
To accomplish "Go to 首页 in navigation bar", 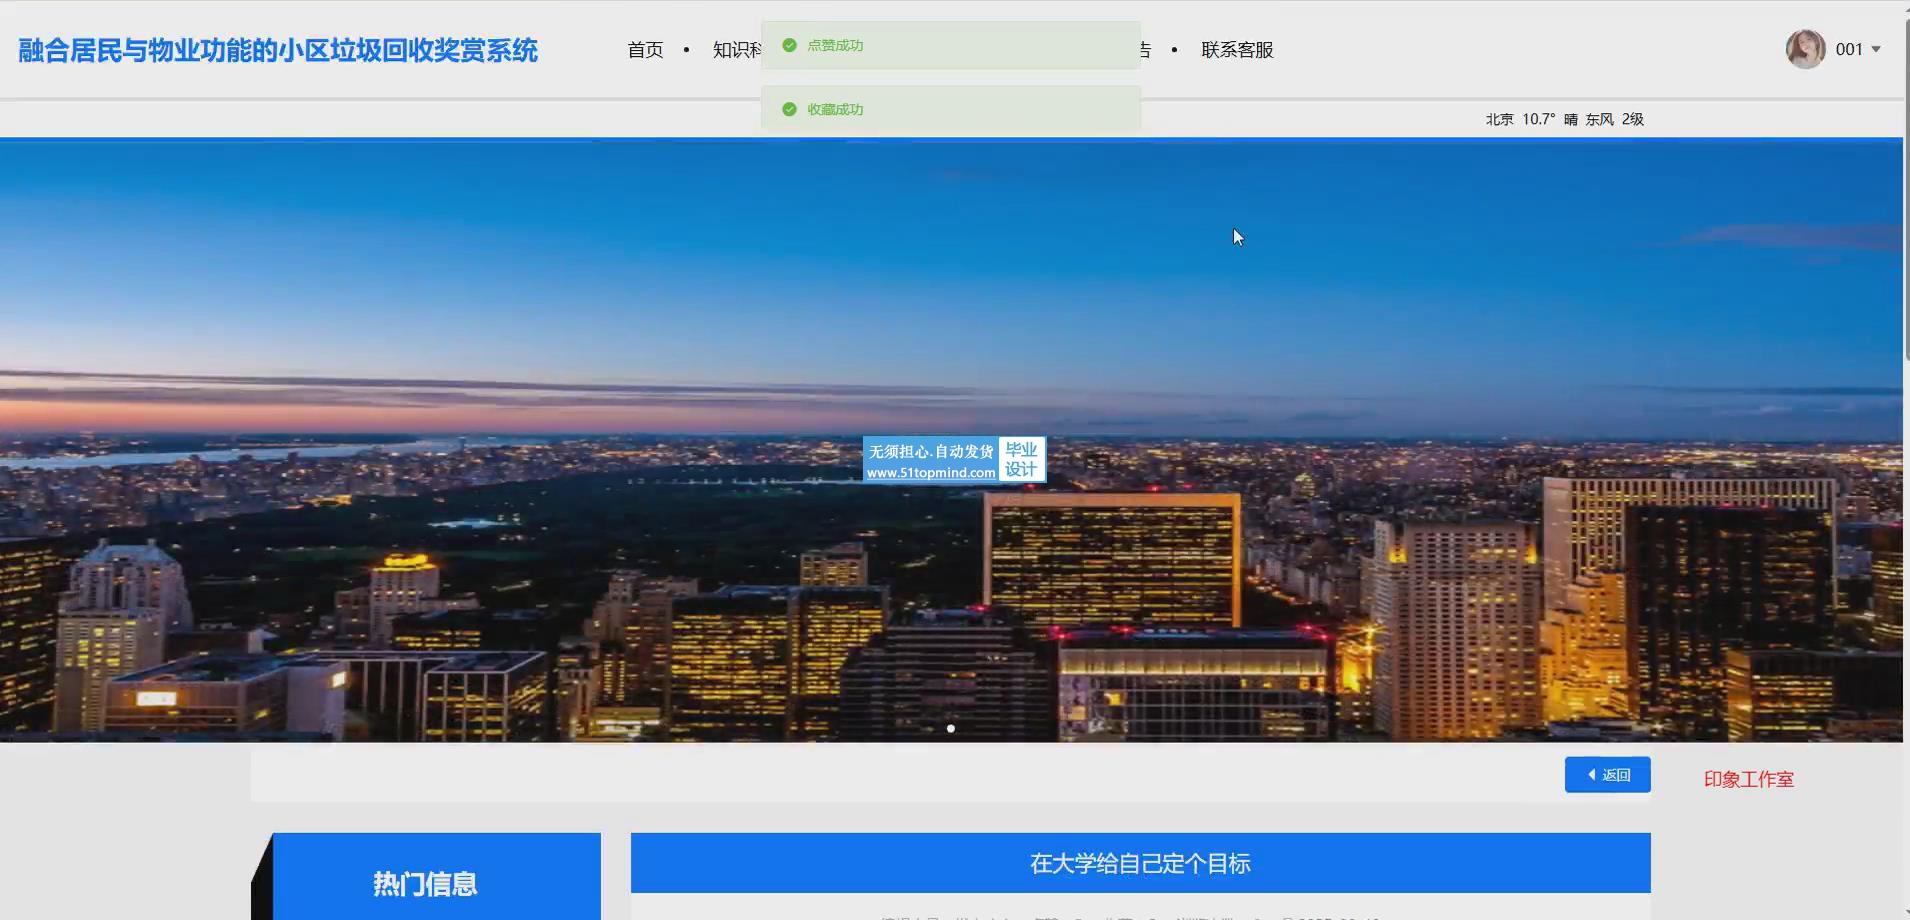I will 645,50.
